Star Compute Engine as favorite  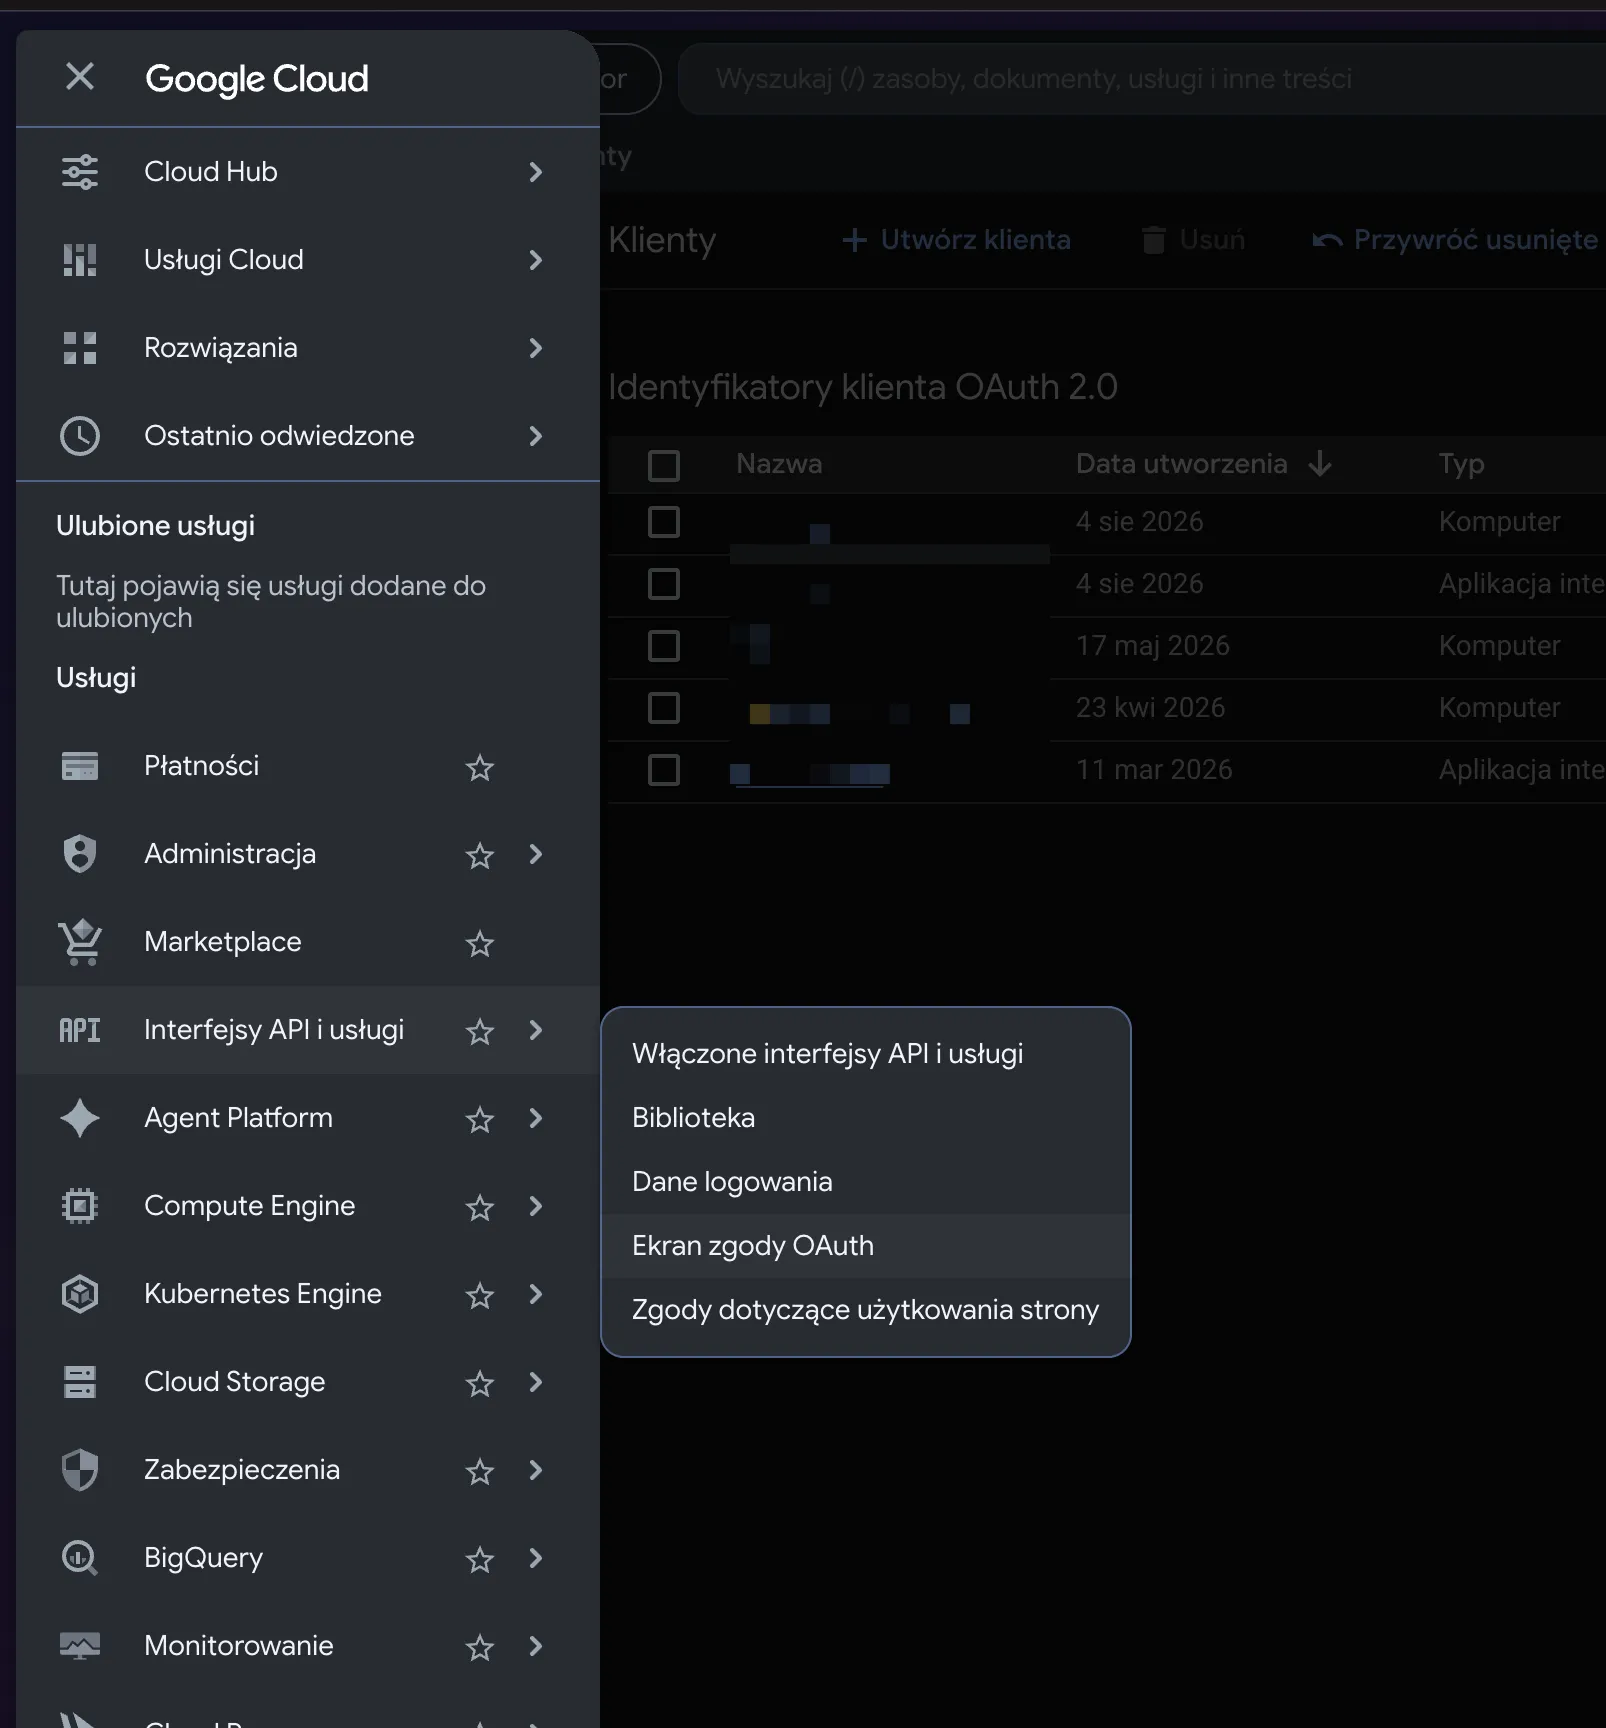click(x=480, y=1207)
